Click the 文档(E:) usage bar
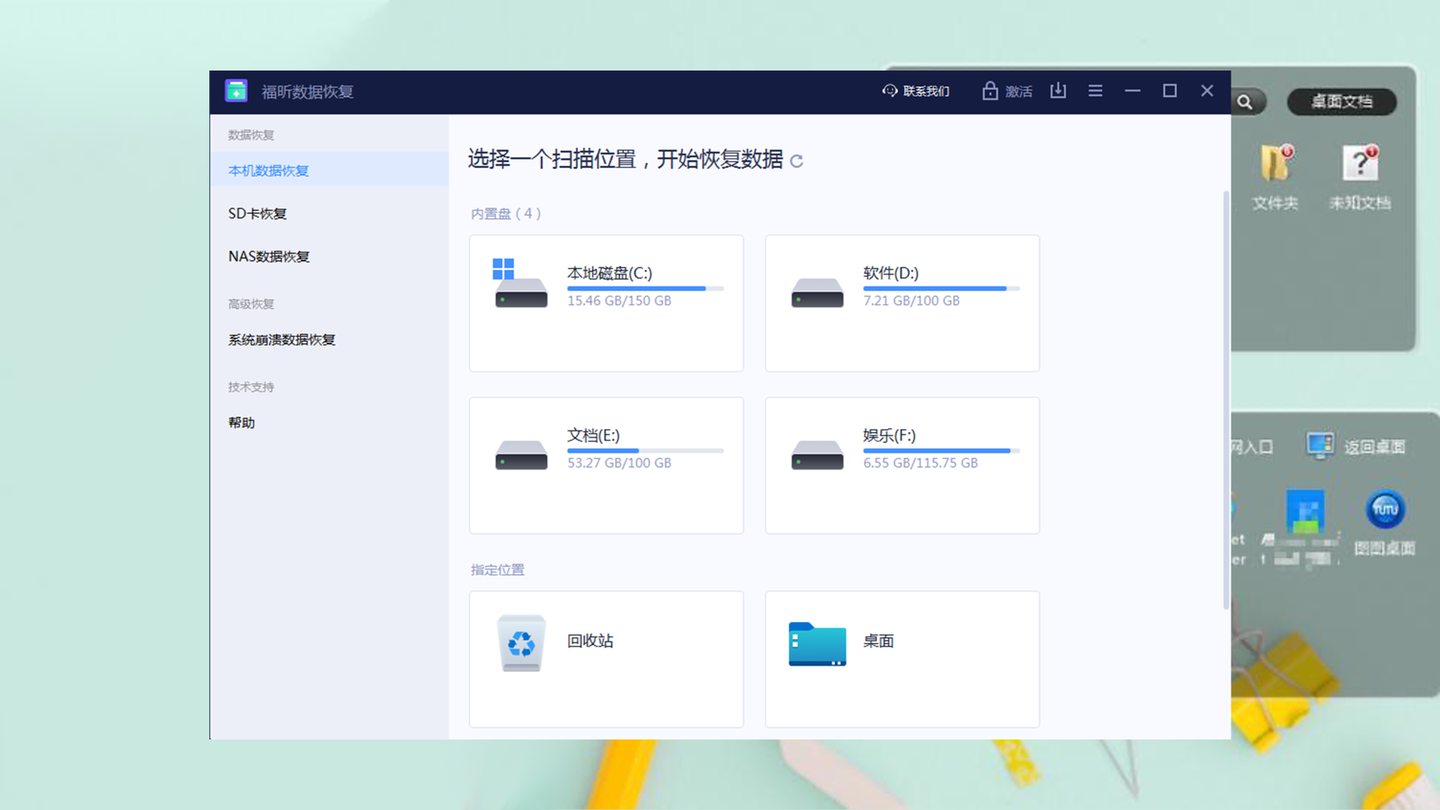Screen dimensions: 1440x810 point(645,451)
